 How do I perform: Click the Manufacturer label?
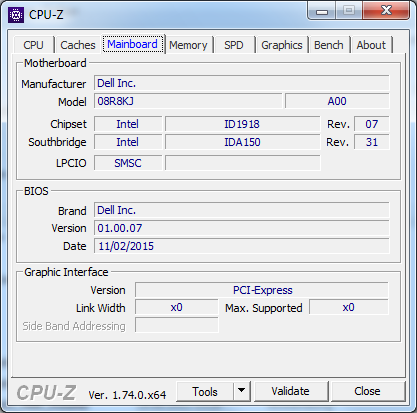54,84
